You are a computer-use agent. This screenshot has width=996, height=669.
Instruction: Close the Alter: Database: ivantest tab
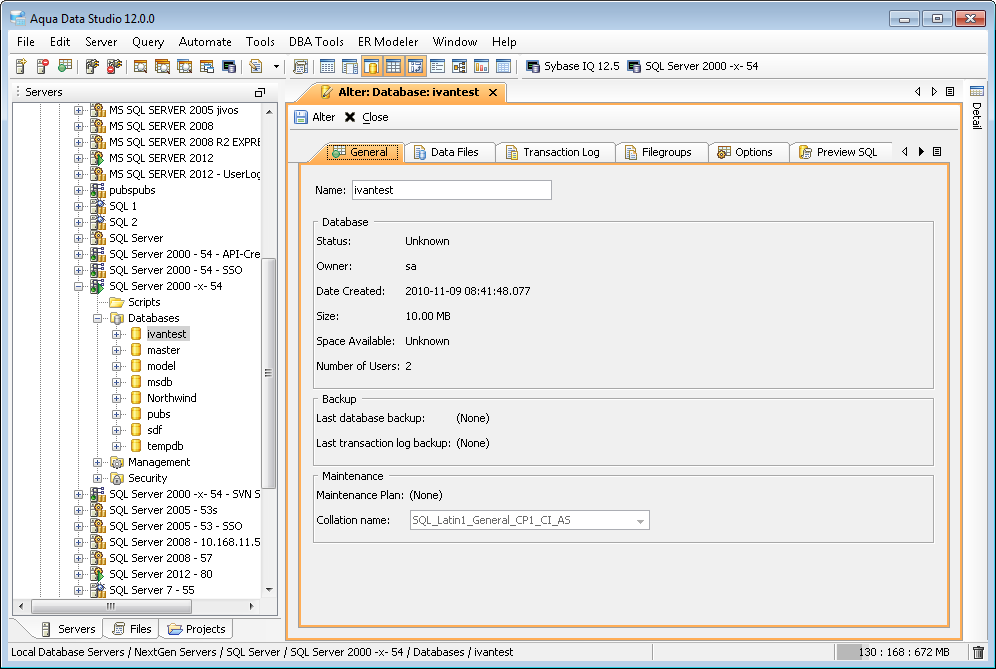(495, 92)
